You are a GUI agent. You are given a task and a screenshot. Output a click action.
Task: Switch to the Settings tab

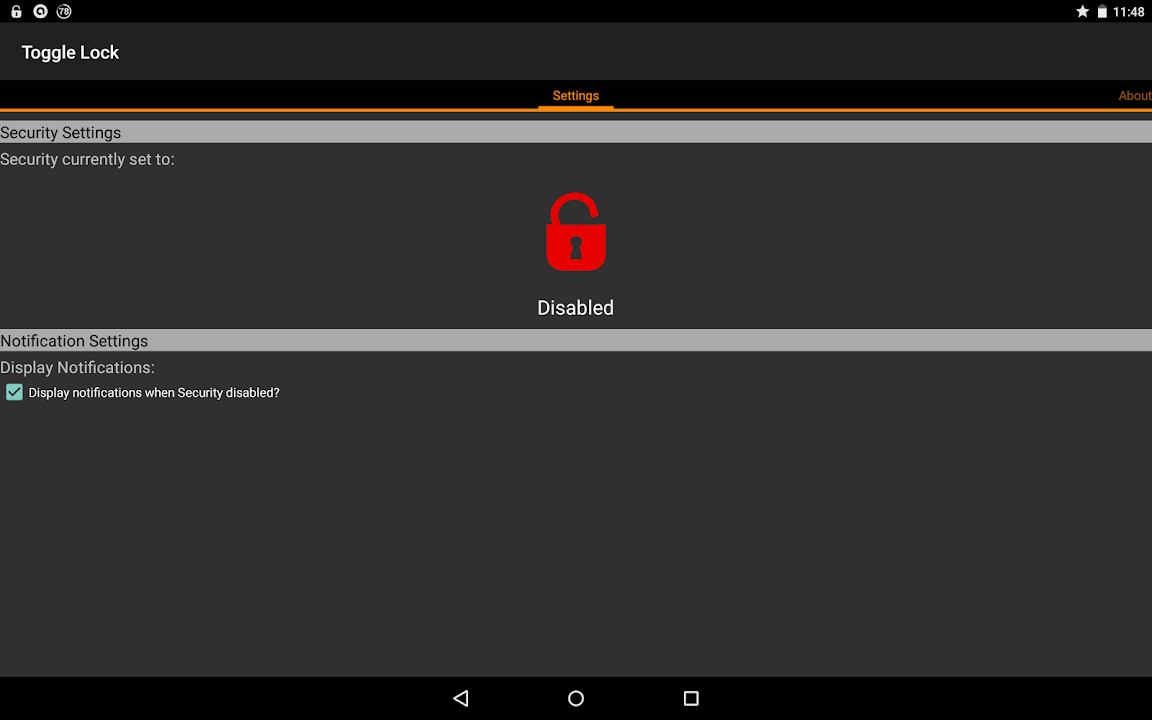(x=576, y=96)
